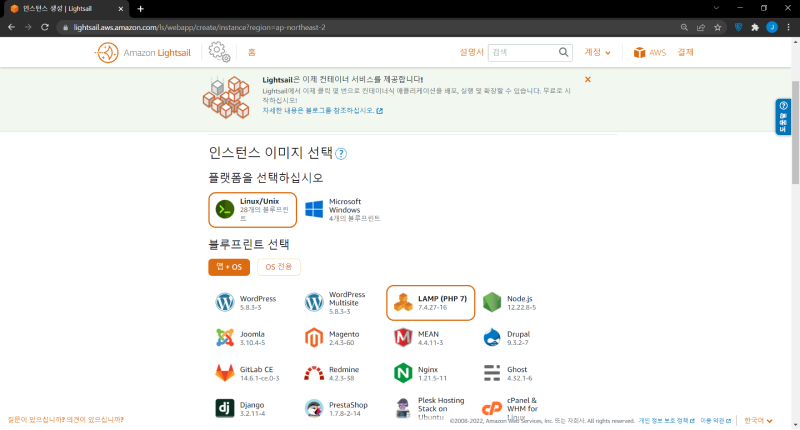The width and height of the screenshot is (800, 430).
Task: Open the Amazon Lightsail home logo
Action: tap(143, 53)
